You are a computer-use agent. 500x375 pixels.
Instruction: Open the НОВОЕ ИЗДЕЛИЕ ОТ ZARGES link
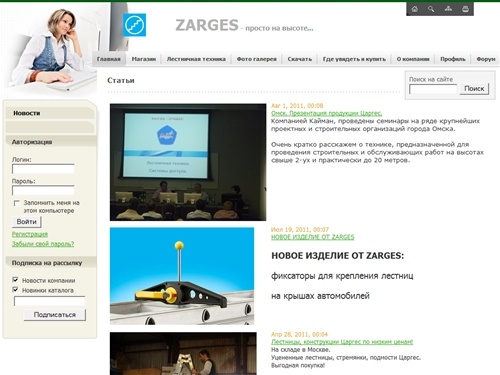[x=313, y=237]
